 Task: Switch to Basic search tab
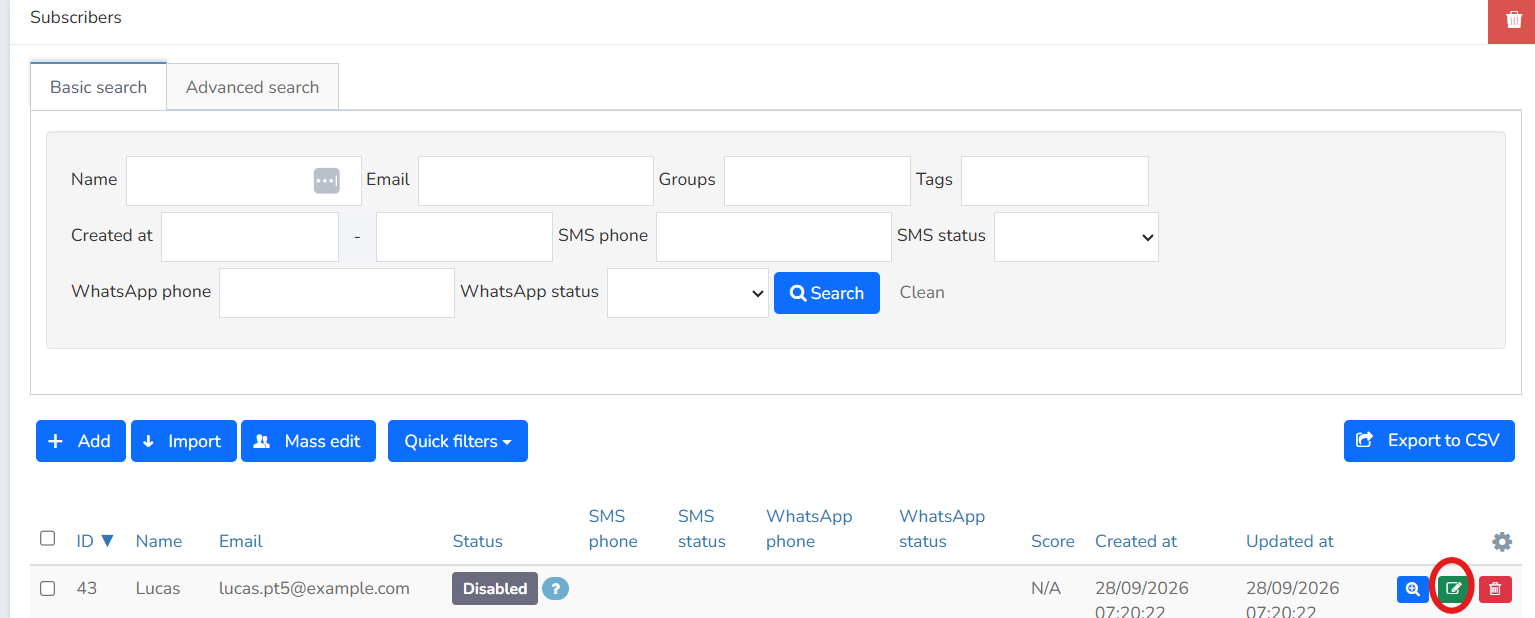(98, 87)
